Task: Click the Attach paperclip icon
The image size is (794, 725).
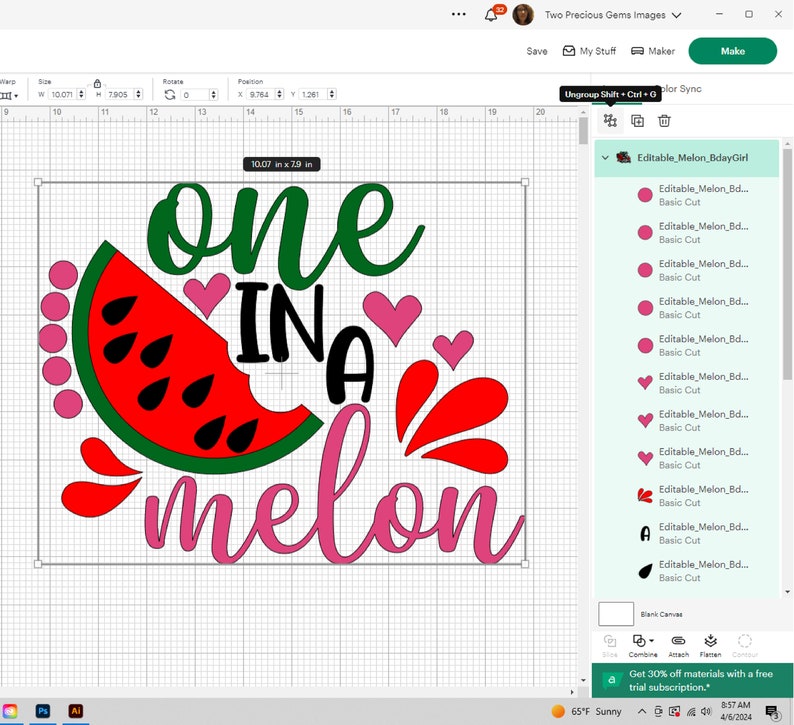Action: click(x=678, y=641)
